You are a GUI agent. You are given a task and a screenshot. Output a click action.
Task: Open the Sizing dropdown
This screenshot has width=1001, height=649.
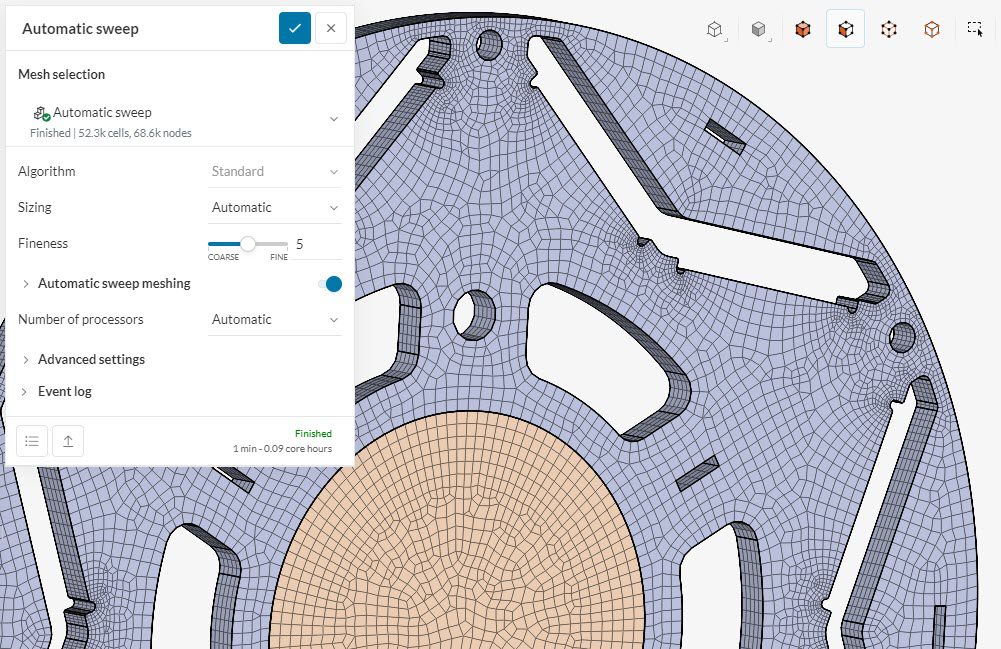[x=275, y=208]
